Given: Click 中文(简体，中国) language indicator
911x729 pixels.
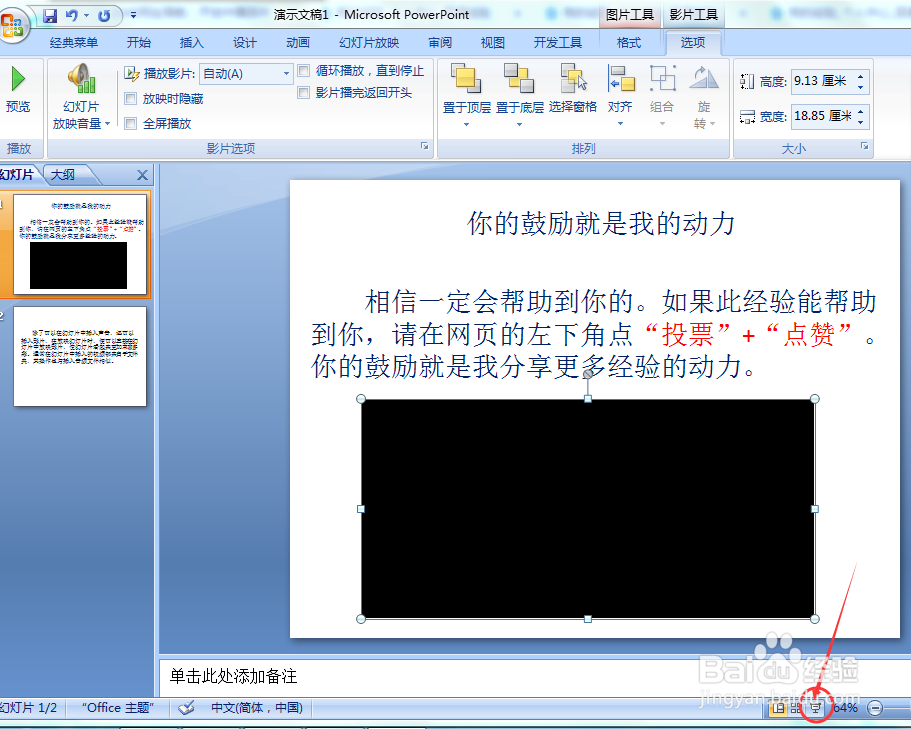Looking at the screenshot, I should click(257, 708).
